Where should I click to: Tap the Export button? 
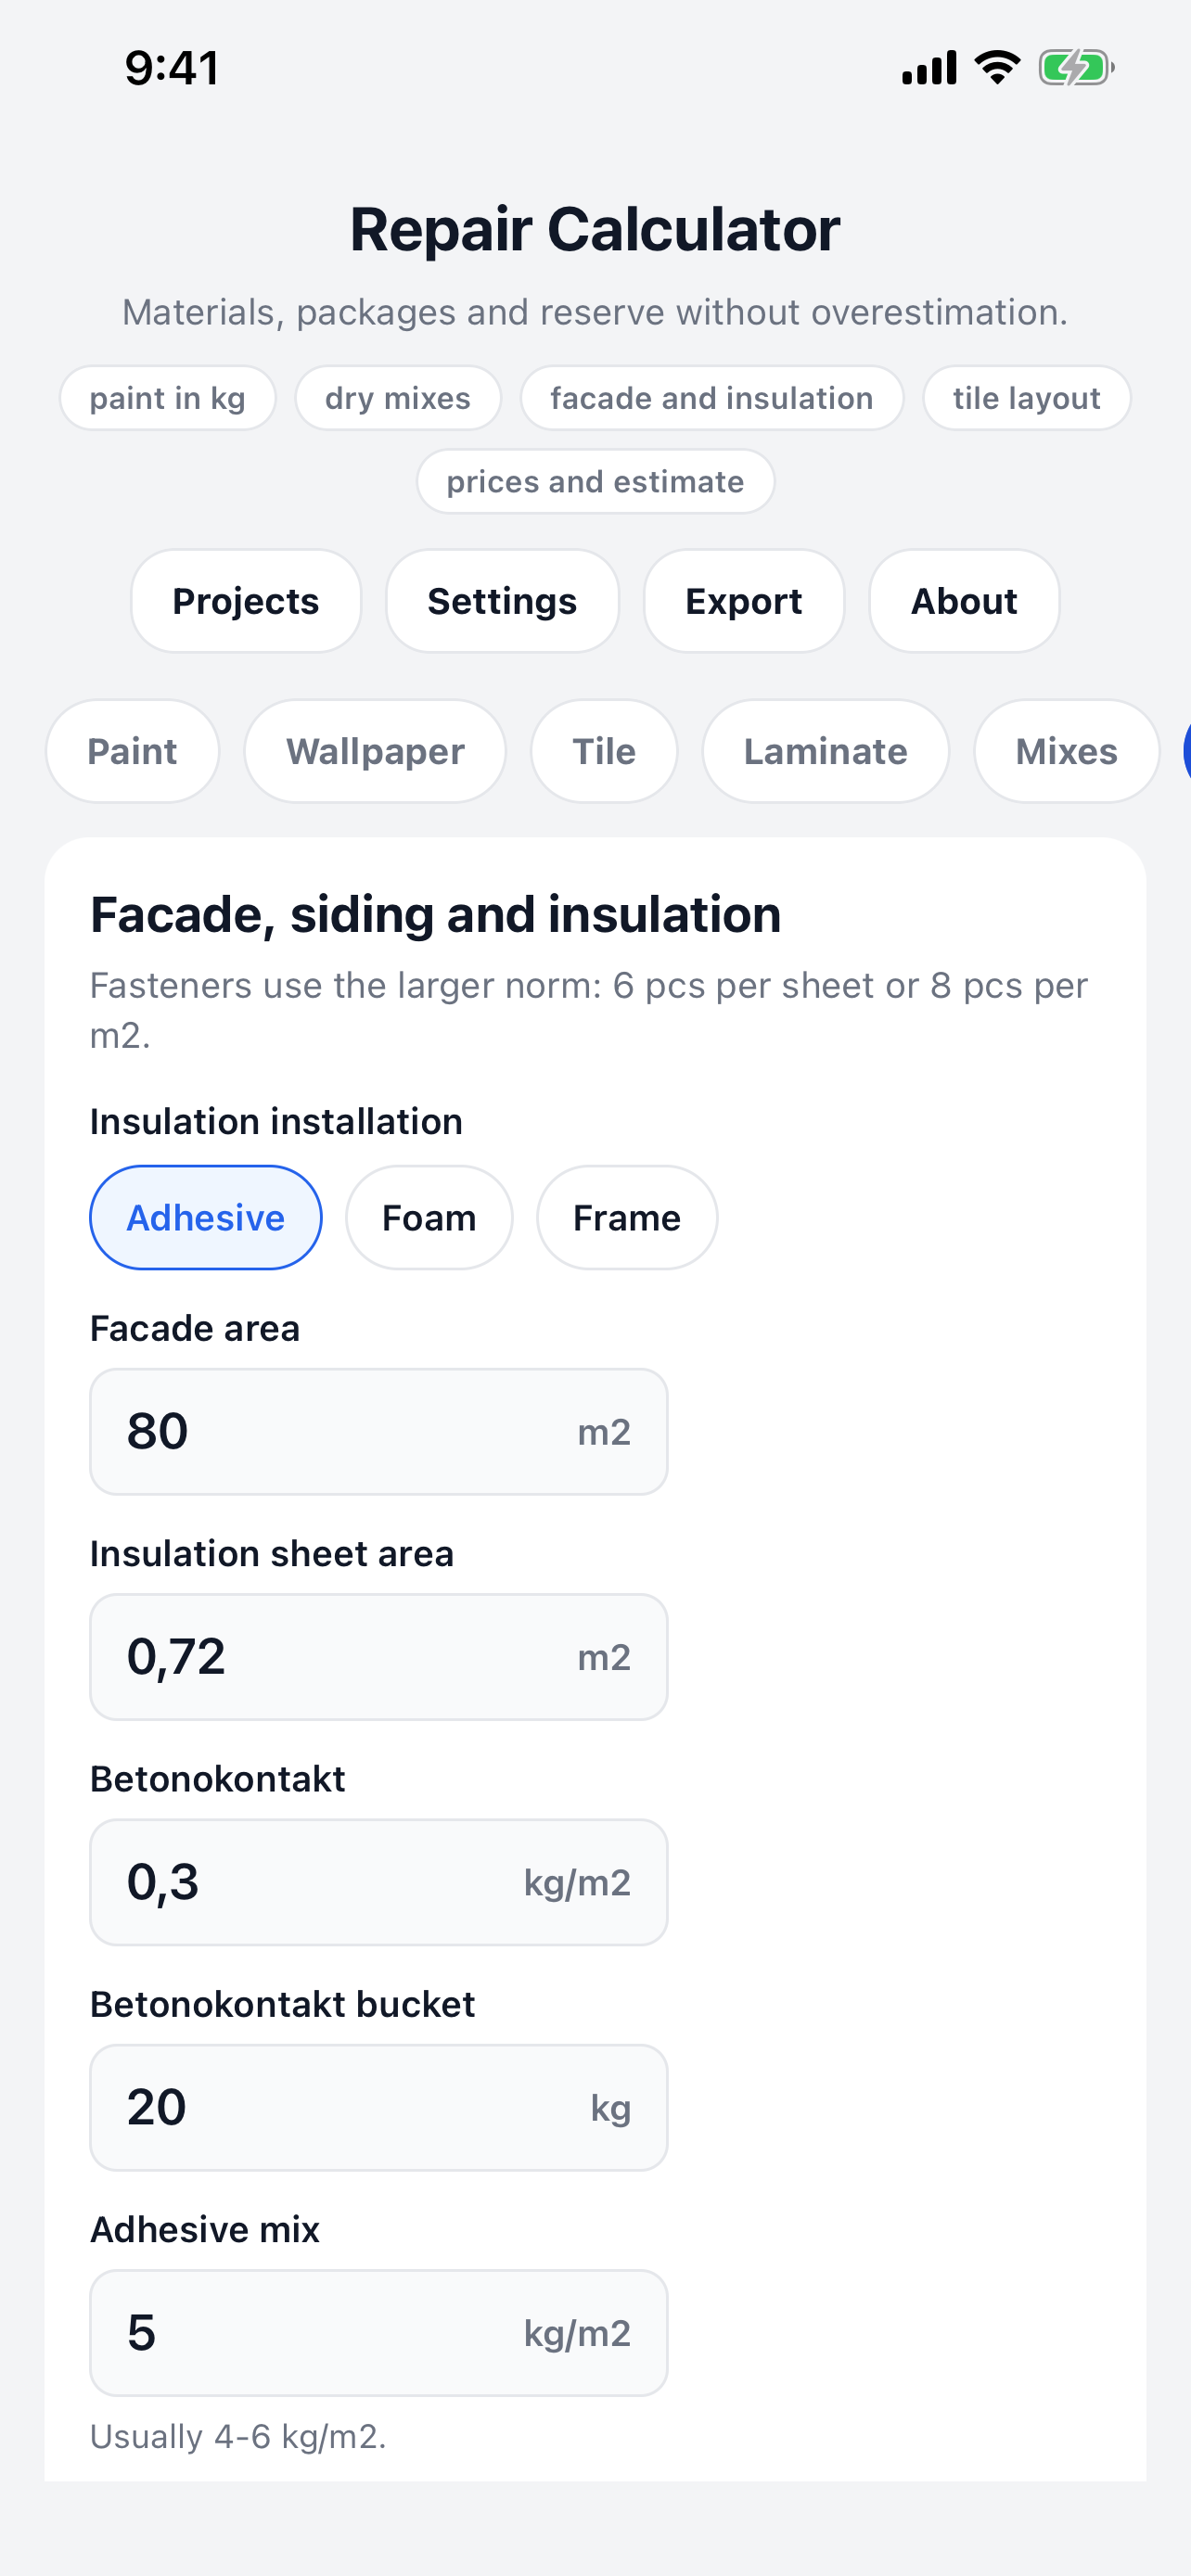coord(744,601)
